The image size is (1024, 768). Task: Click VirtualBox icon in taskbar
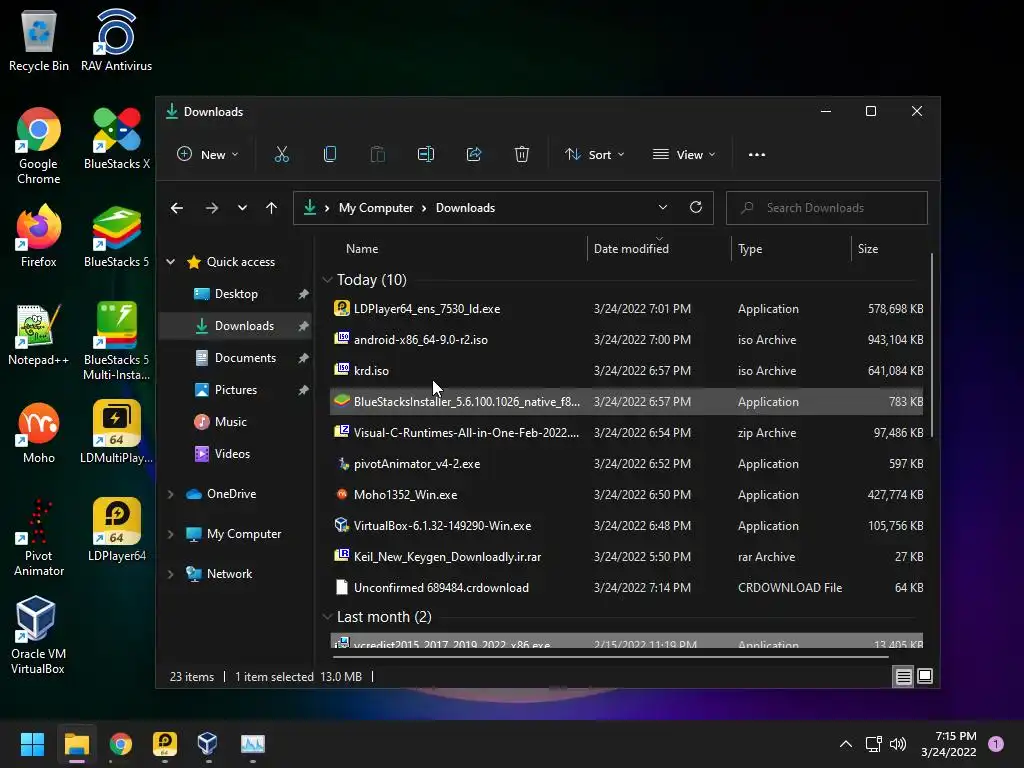click(x=208, y=744)
